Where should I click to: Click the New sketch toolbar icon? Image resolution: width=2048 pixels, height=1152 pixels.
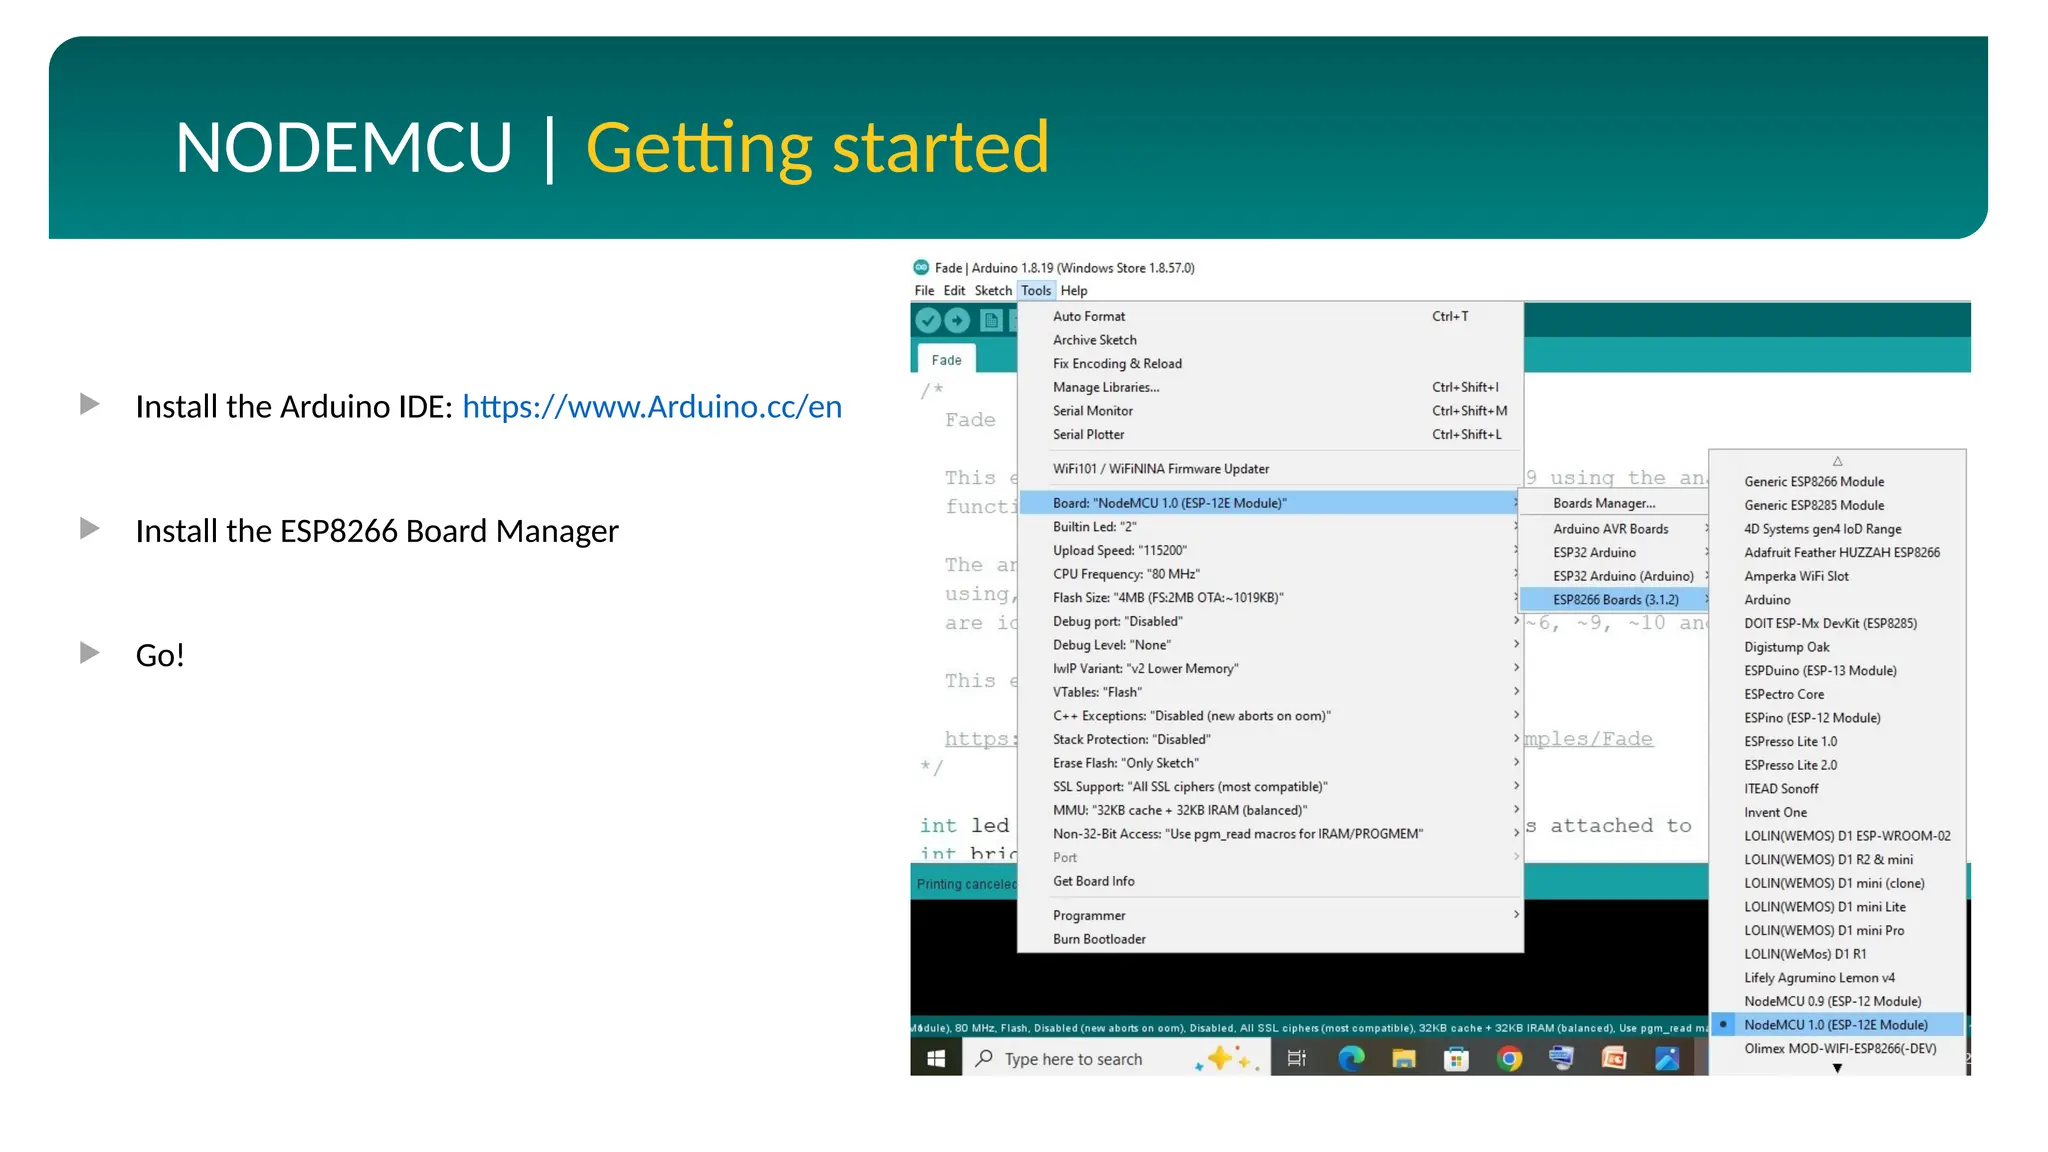(991, 320)
